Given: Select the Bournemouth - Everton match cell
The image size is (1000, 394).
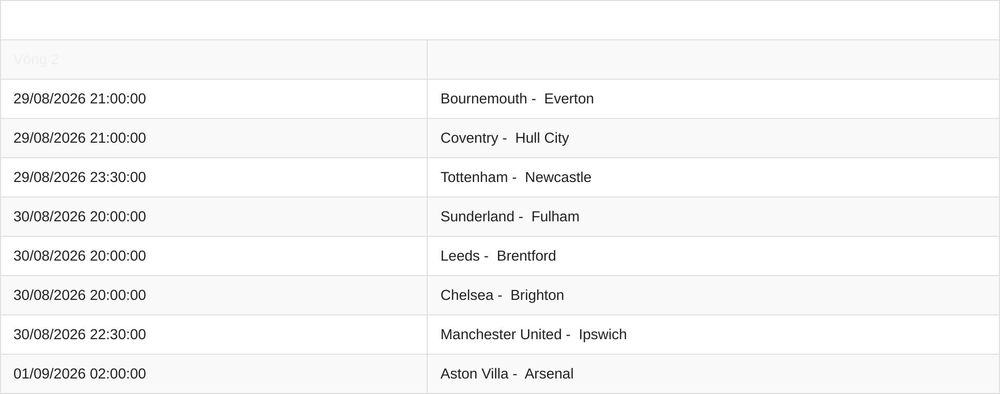Looking at the screenshot, I should pos(713,99).
